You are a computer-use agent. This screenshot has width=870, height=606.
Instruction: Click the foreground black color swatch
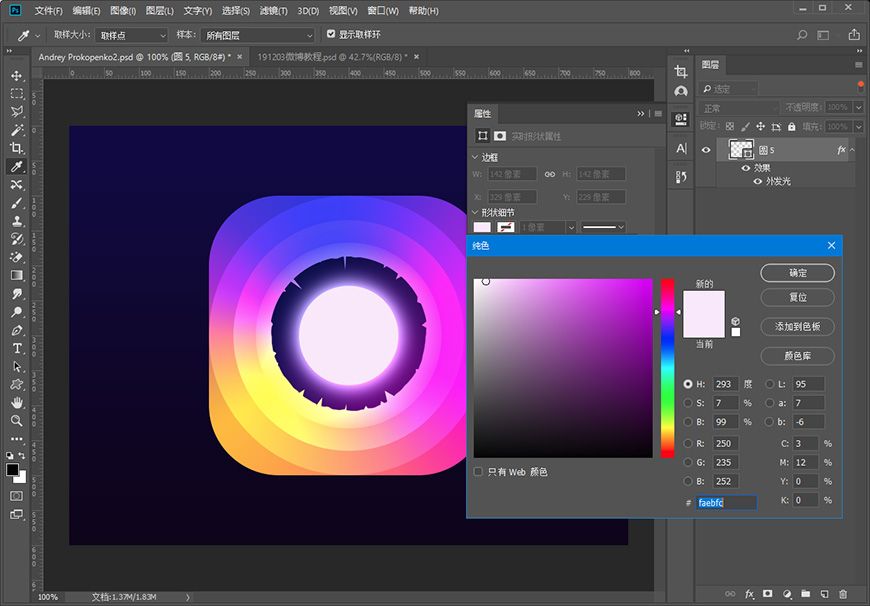12,469
